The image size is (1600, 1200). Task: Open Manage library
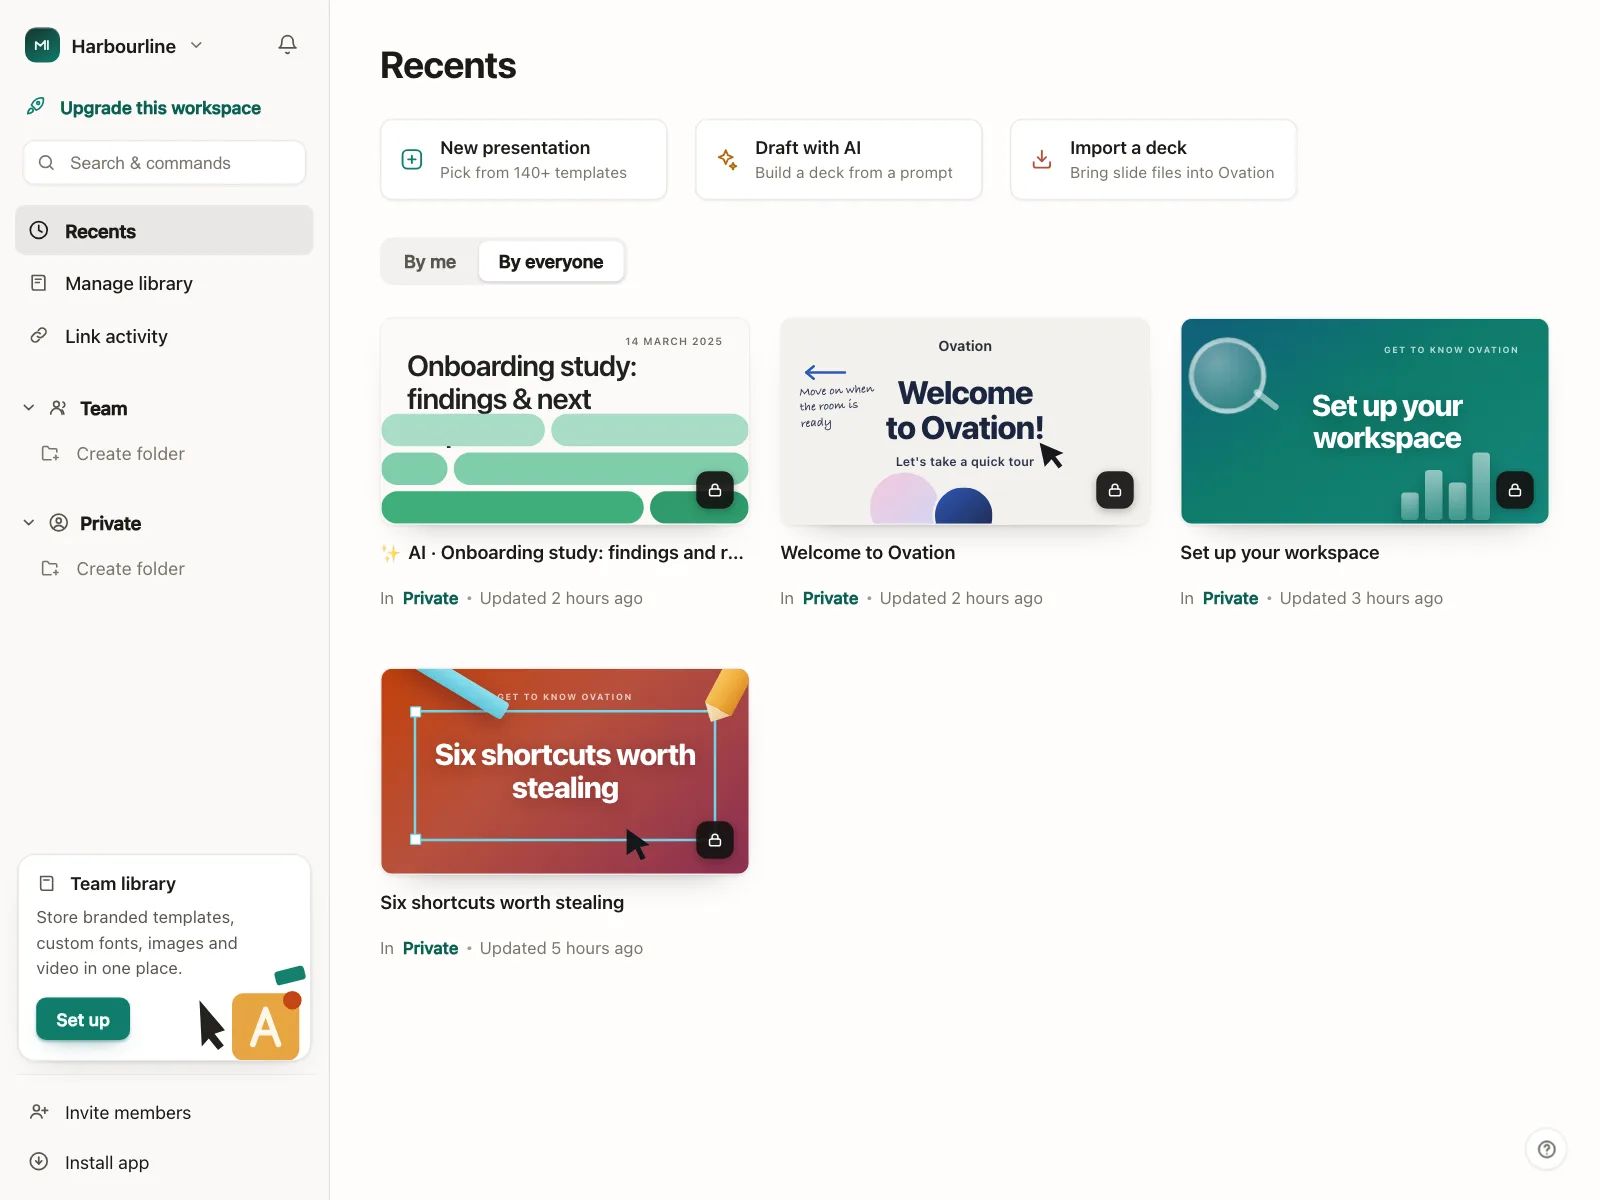point(164,283)
